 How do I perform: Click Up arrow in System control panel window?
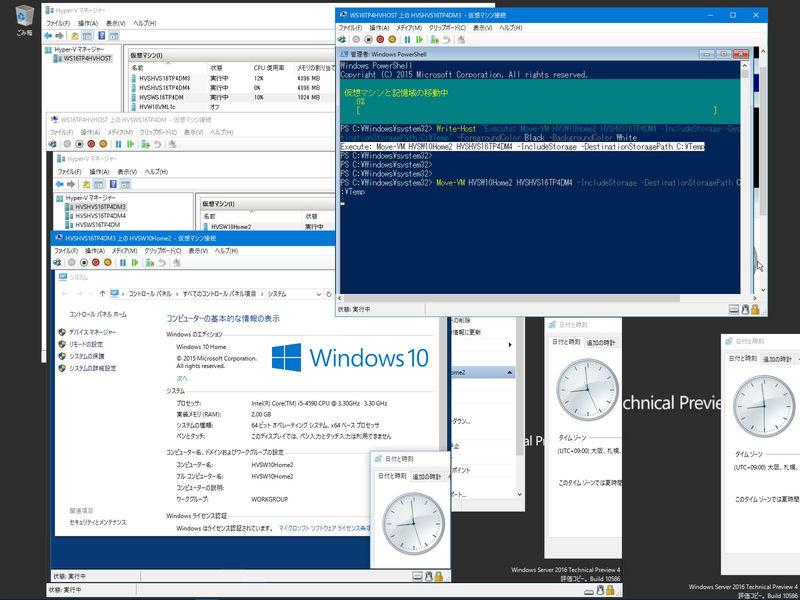tap(102, 294)
